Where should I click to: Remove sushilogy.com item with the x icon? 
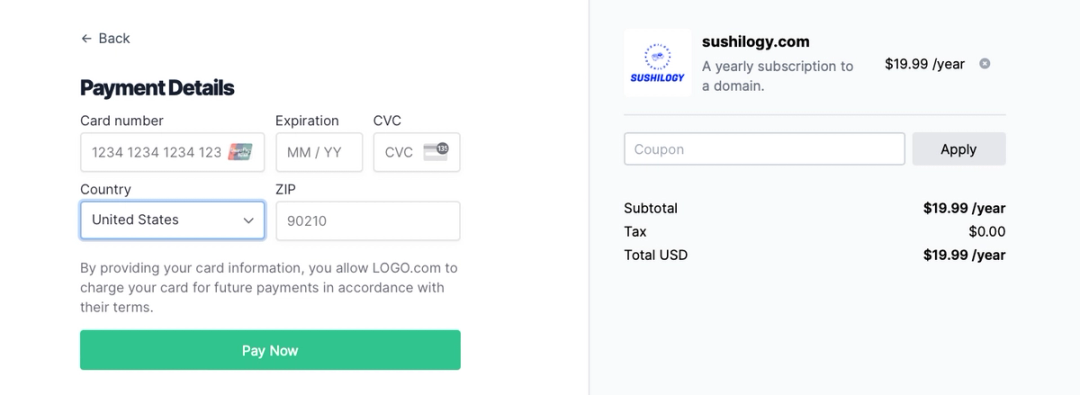click(x=985, y=63)
